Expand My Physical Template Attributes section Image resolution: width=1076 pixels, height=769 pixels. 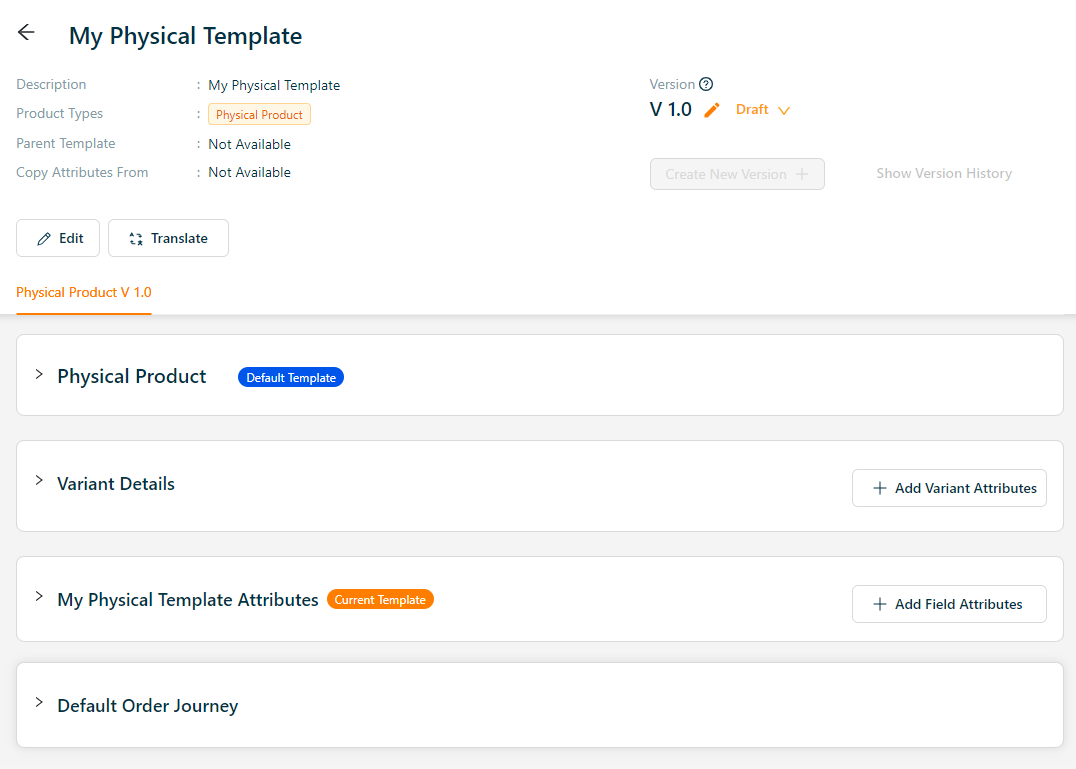39,597
